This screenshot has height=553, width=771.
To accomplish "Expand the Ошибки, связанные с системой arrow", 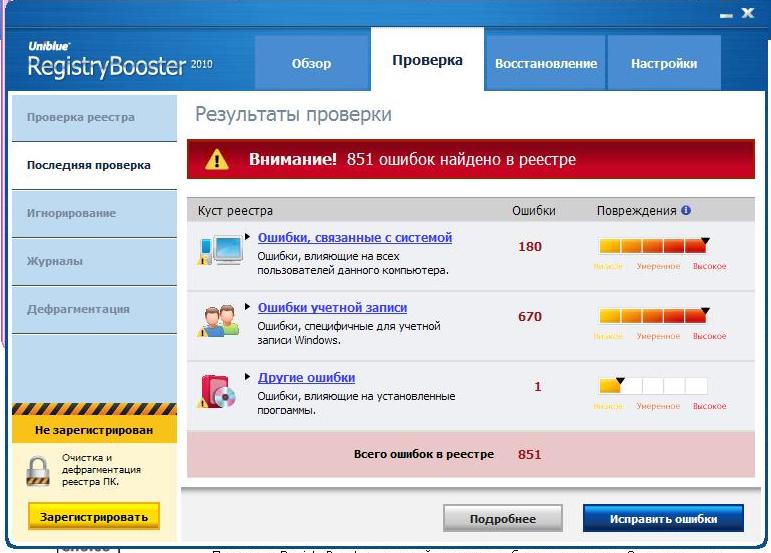I will pyautogui.click(x=248, y=238).
